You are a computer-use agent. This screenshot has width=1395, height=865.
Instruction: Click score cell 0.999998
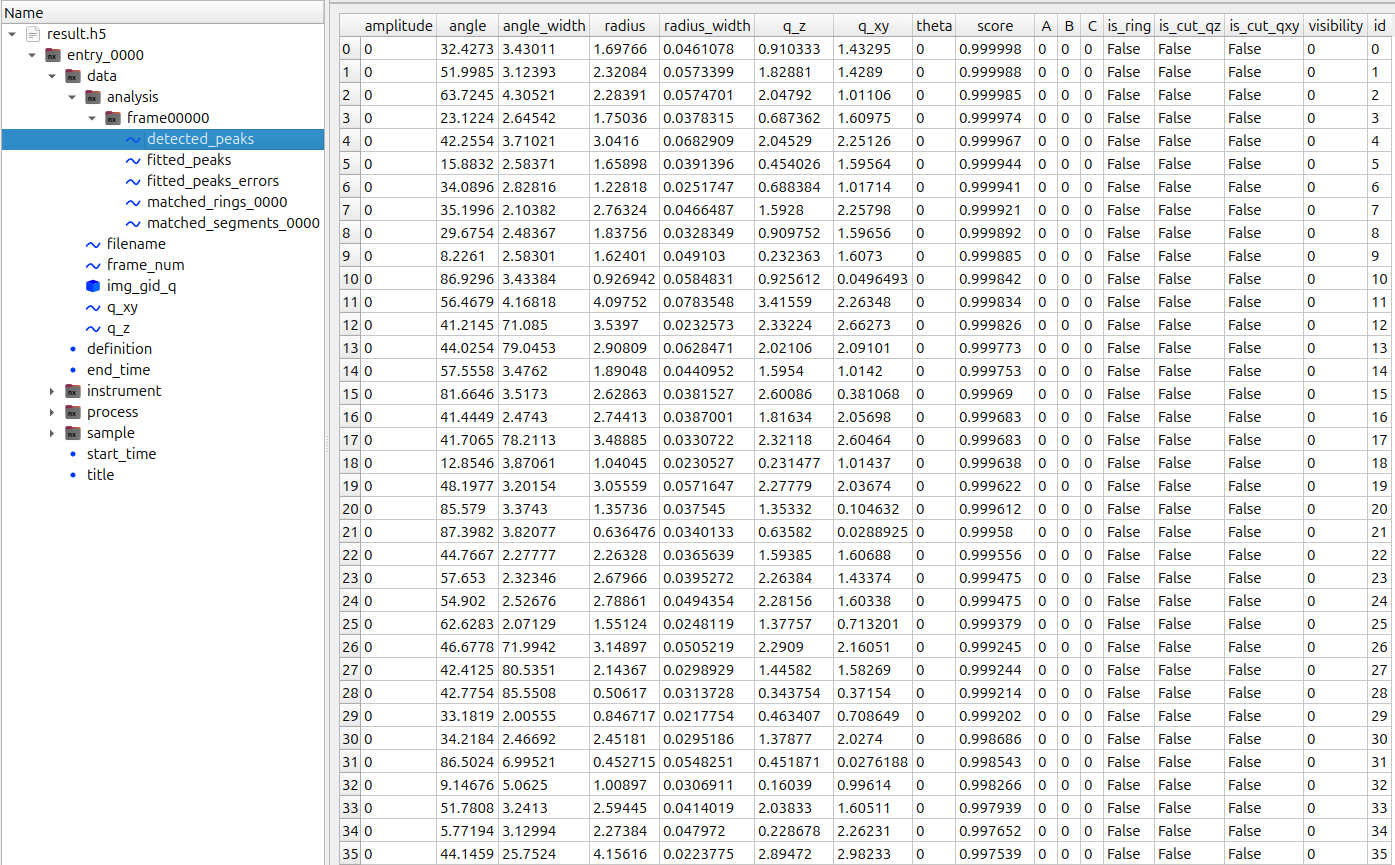pos(994,49)
